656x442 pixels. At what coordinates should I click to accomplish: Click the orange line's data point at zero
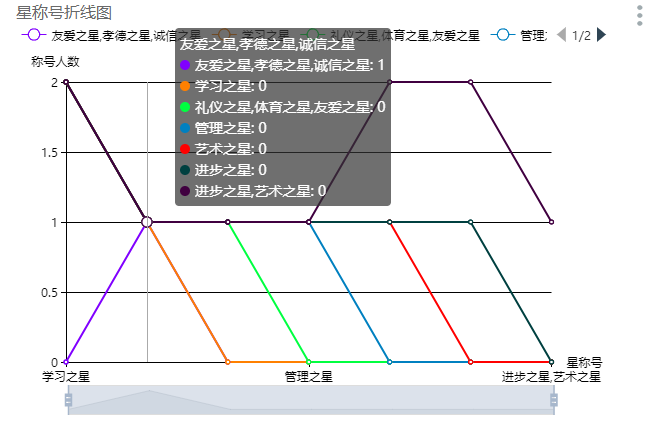[x=228, y=362]
